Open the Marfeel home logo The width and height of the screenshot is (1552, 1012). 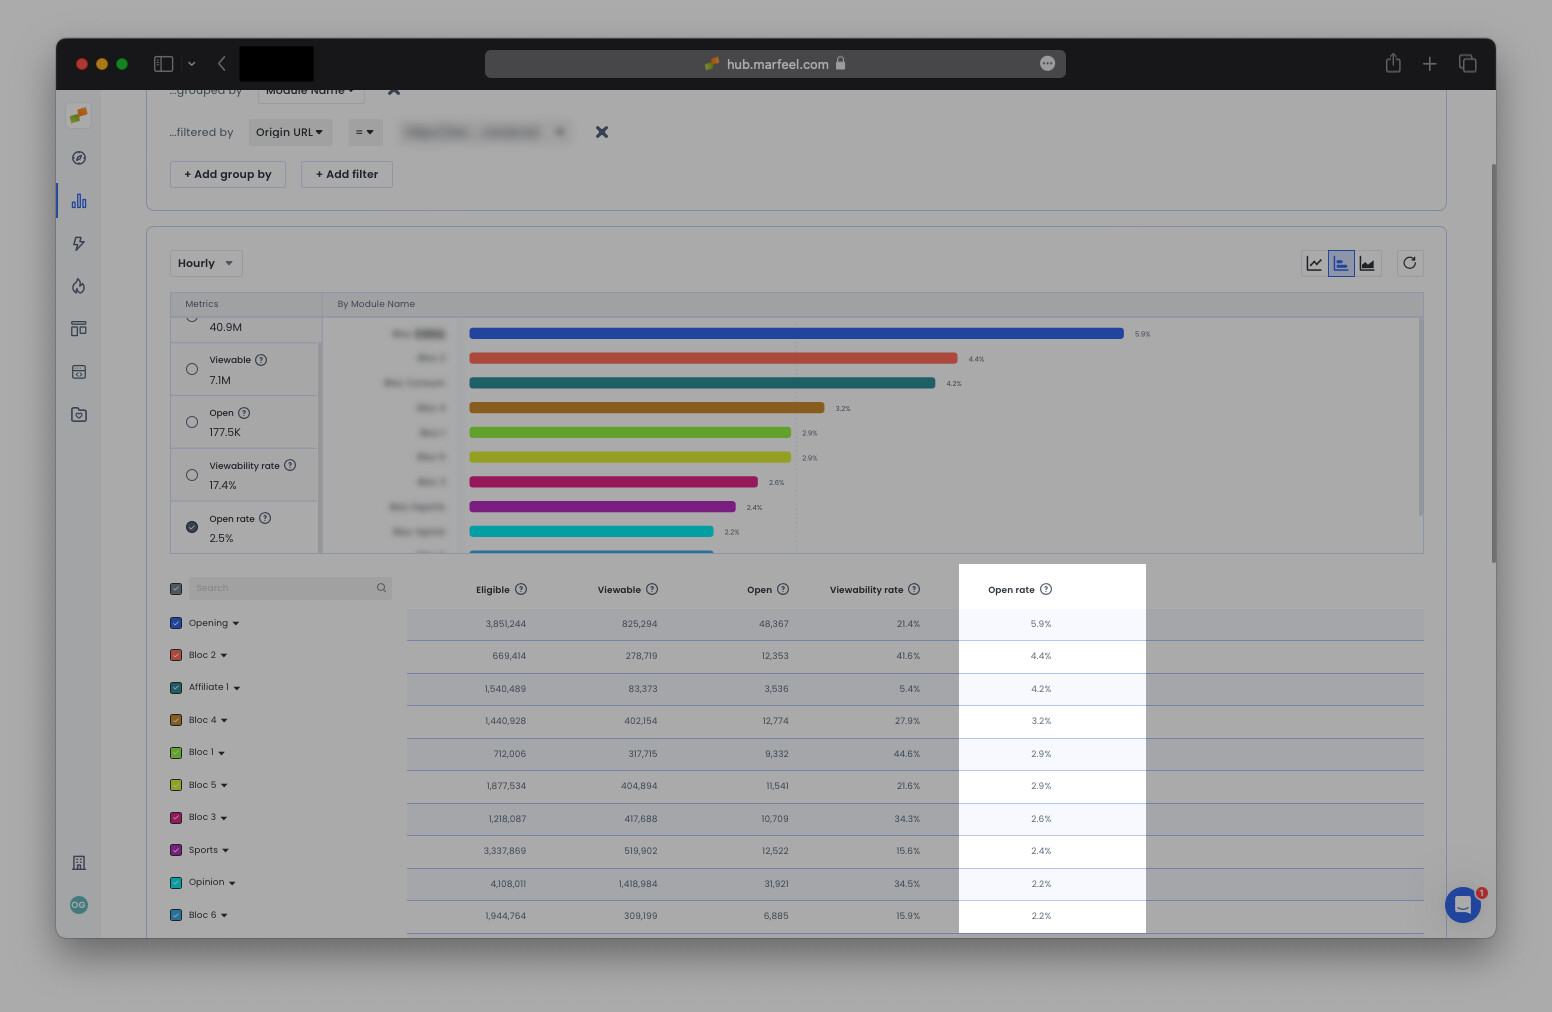78,115
